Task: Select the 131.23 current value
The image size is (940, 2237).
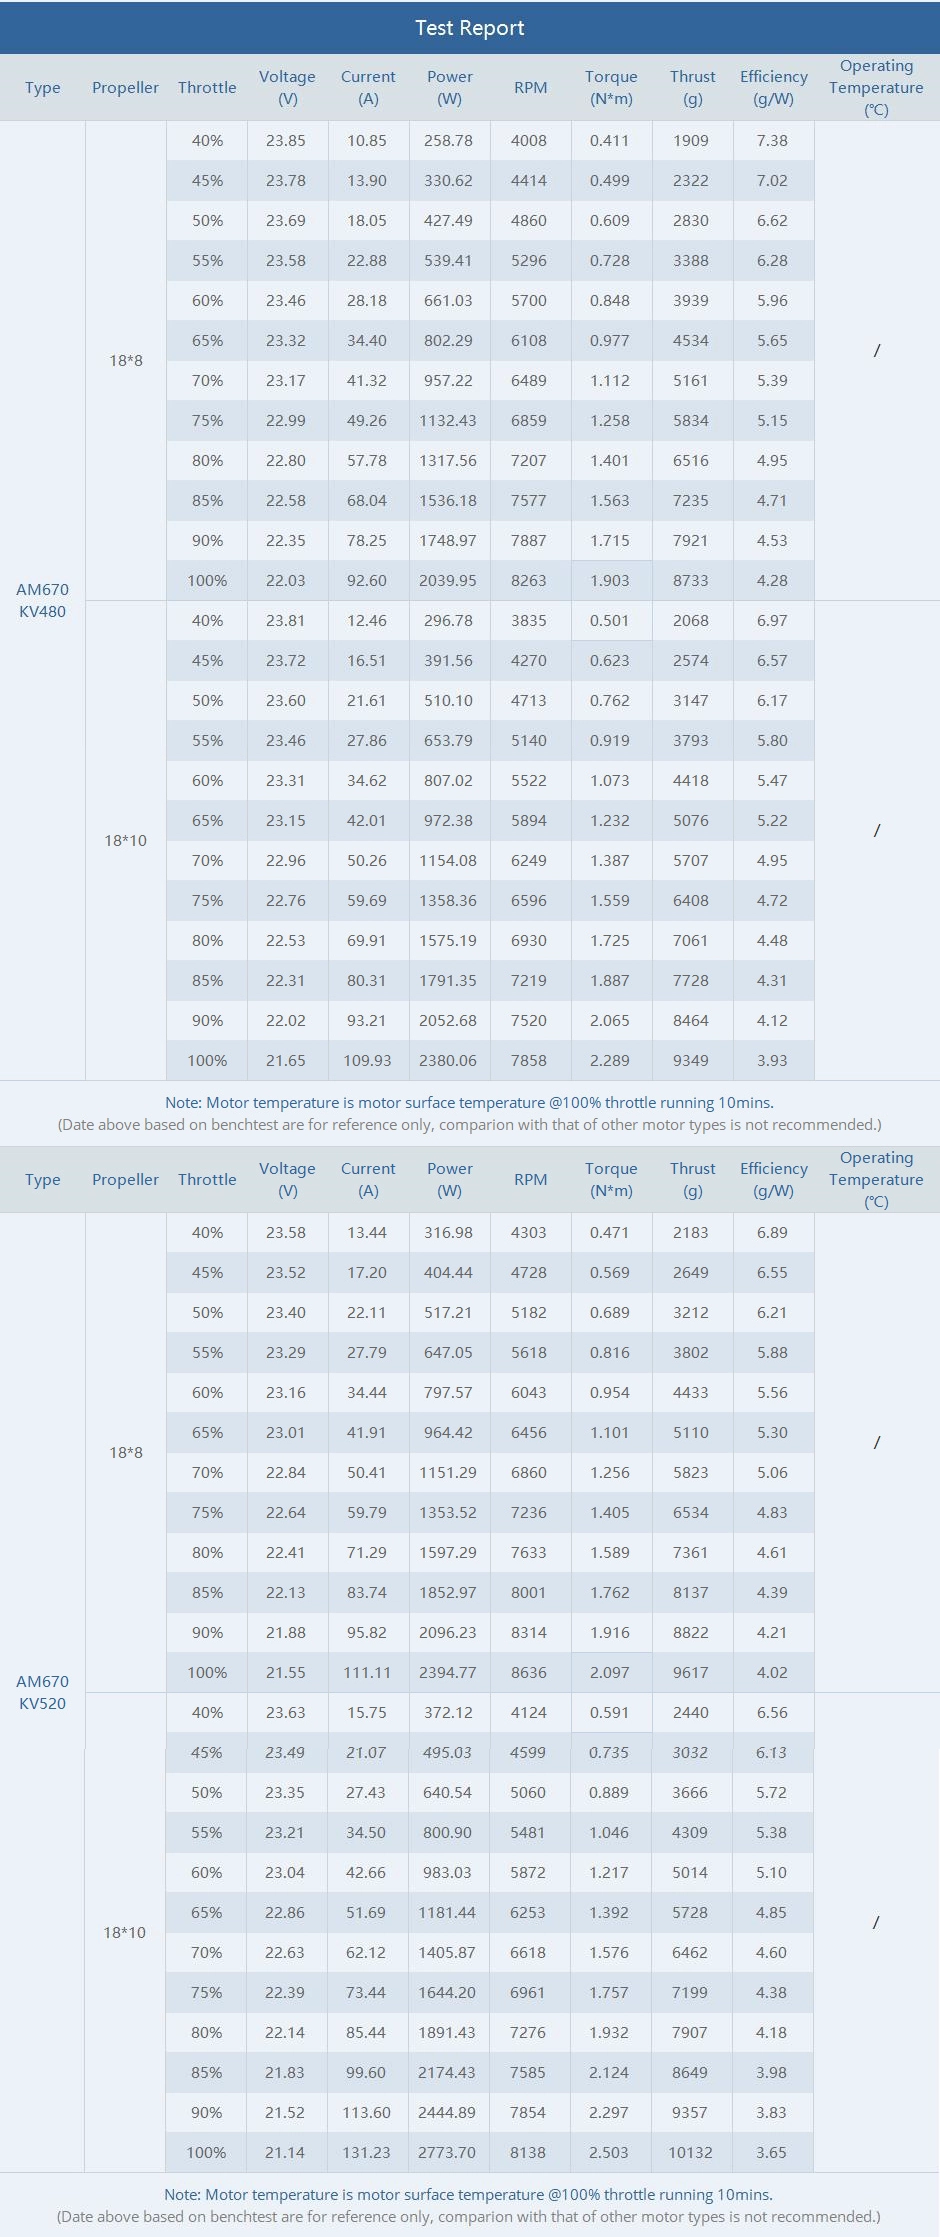Action: pyautogui.click(x=366, y=2152)
